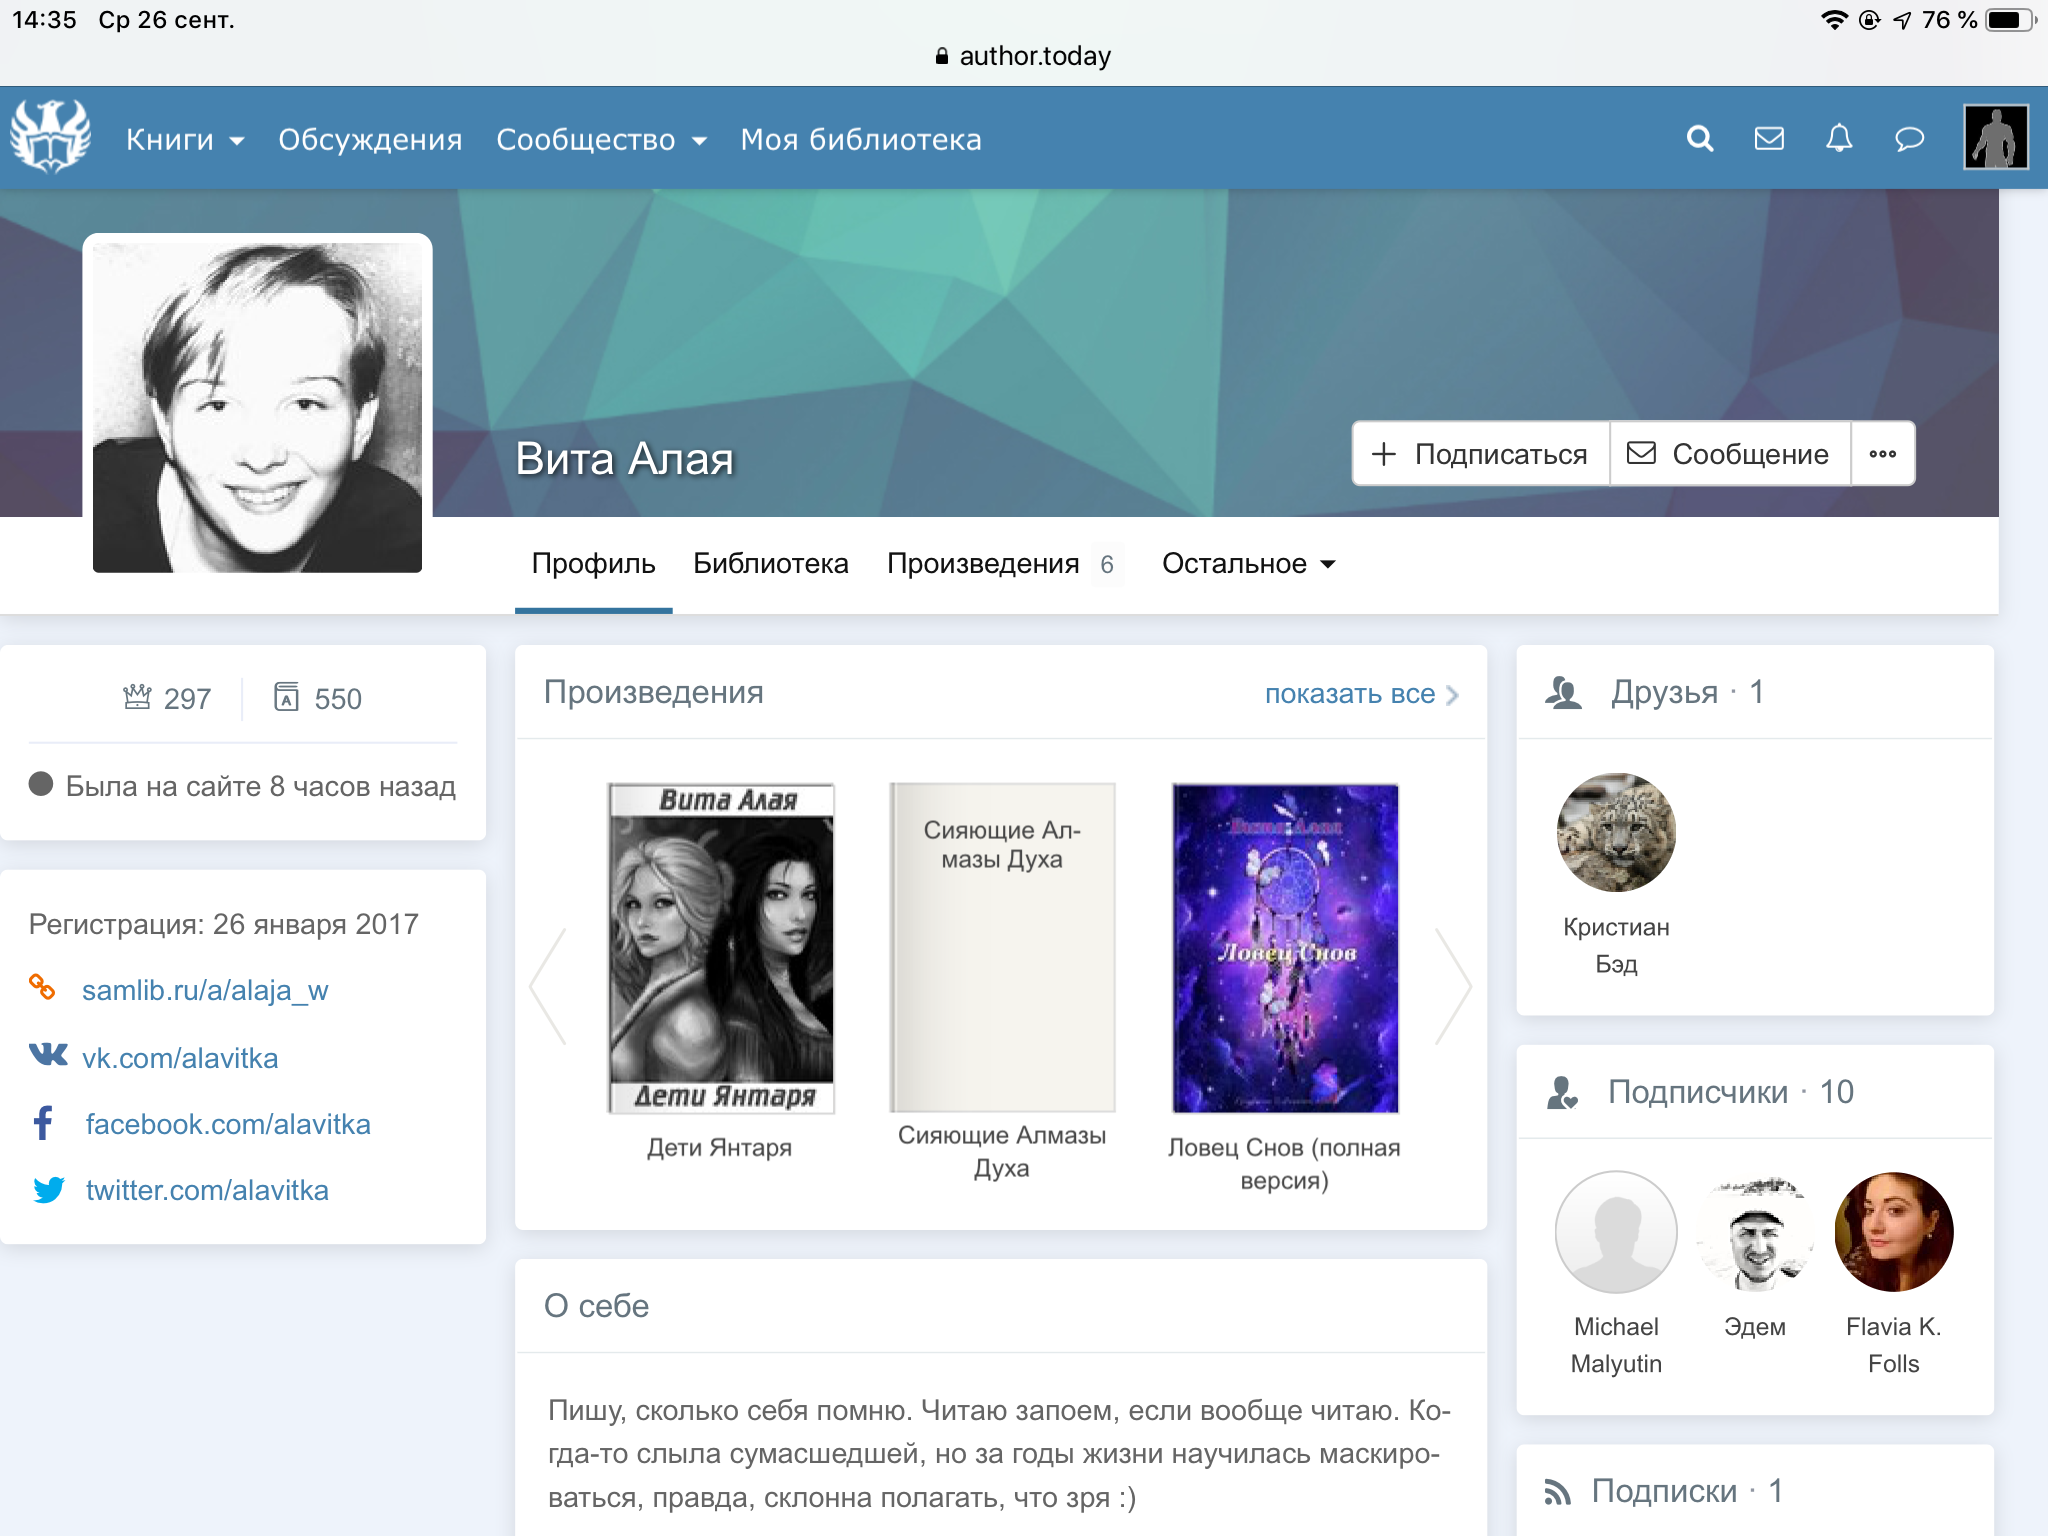Click the three-dots more options button

click(x=1883, y=454)
